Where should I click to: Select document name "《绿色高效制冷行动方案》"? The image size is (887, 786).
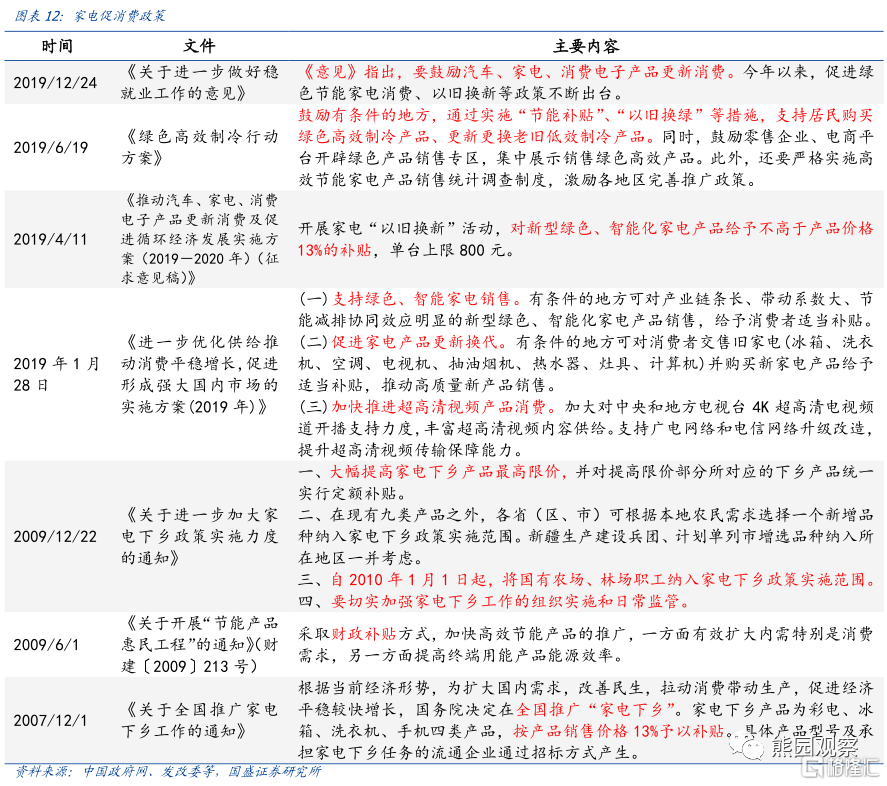pyautogui.click(x=200, y=147)
